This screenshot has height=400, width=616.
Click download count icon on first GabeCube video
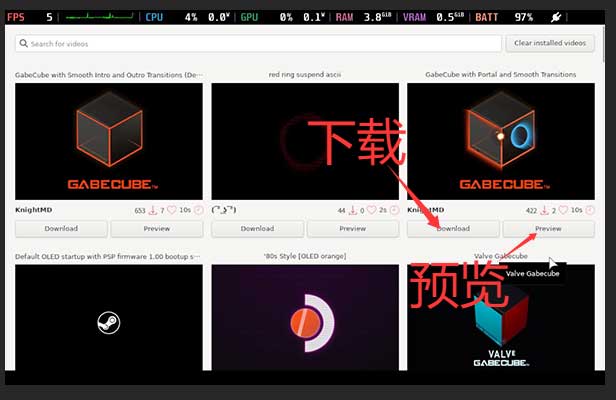tap(153, 211)
